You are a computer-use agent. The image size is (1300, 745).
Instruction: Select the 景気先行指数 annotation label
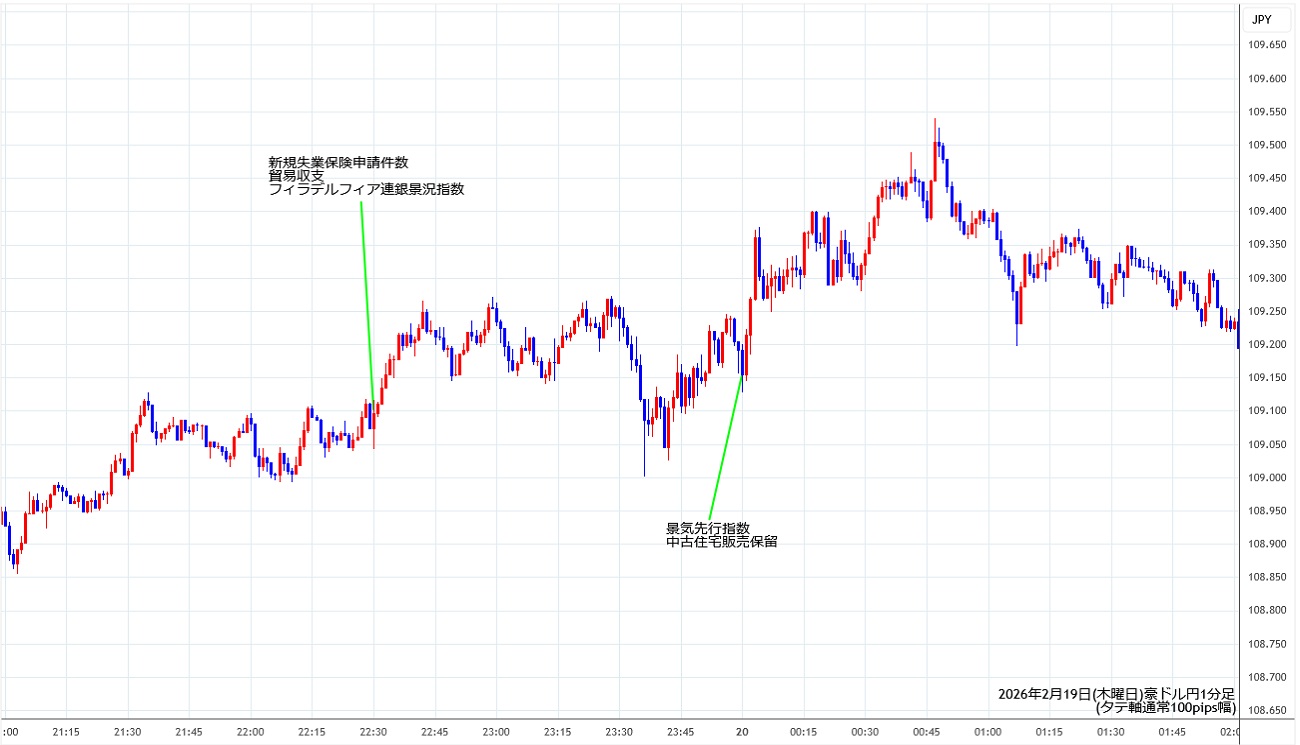(708, 528)
